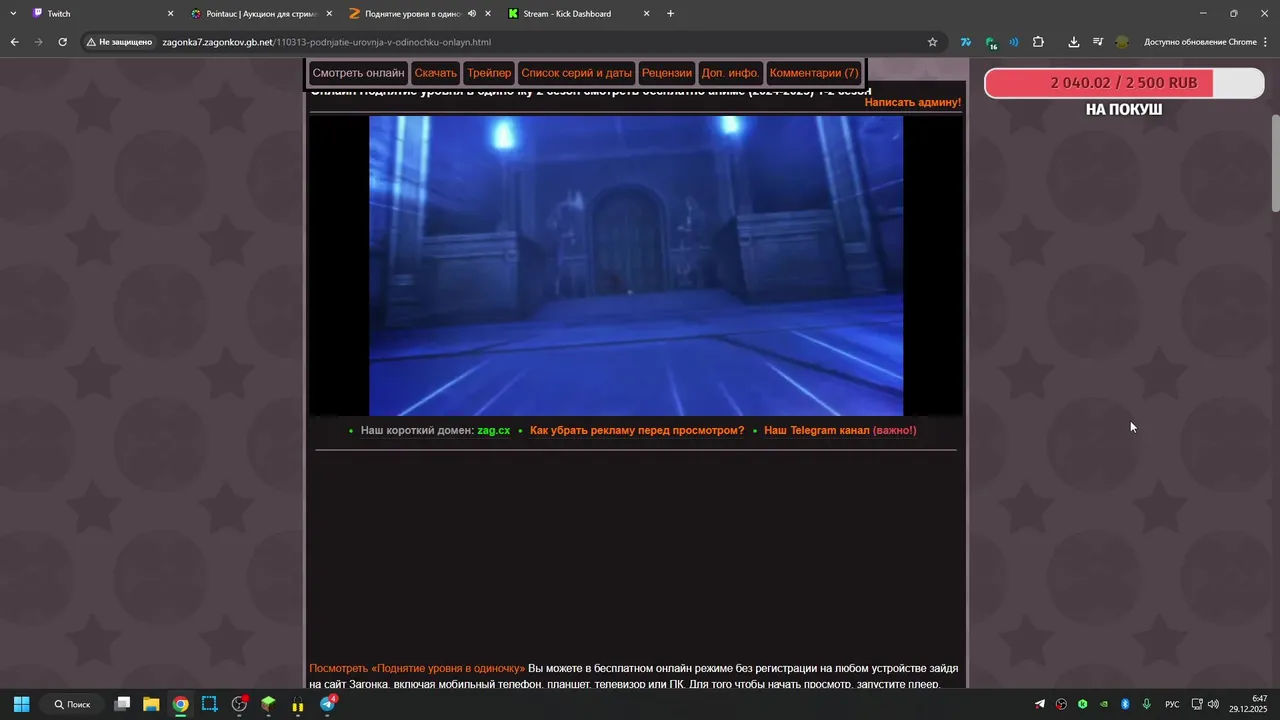The width and height of the screenshot is (1280, 720).
Task: Open Telegram from the taskbar
Action: (327, 704)
